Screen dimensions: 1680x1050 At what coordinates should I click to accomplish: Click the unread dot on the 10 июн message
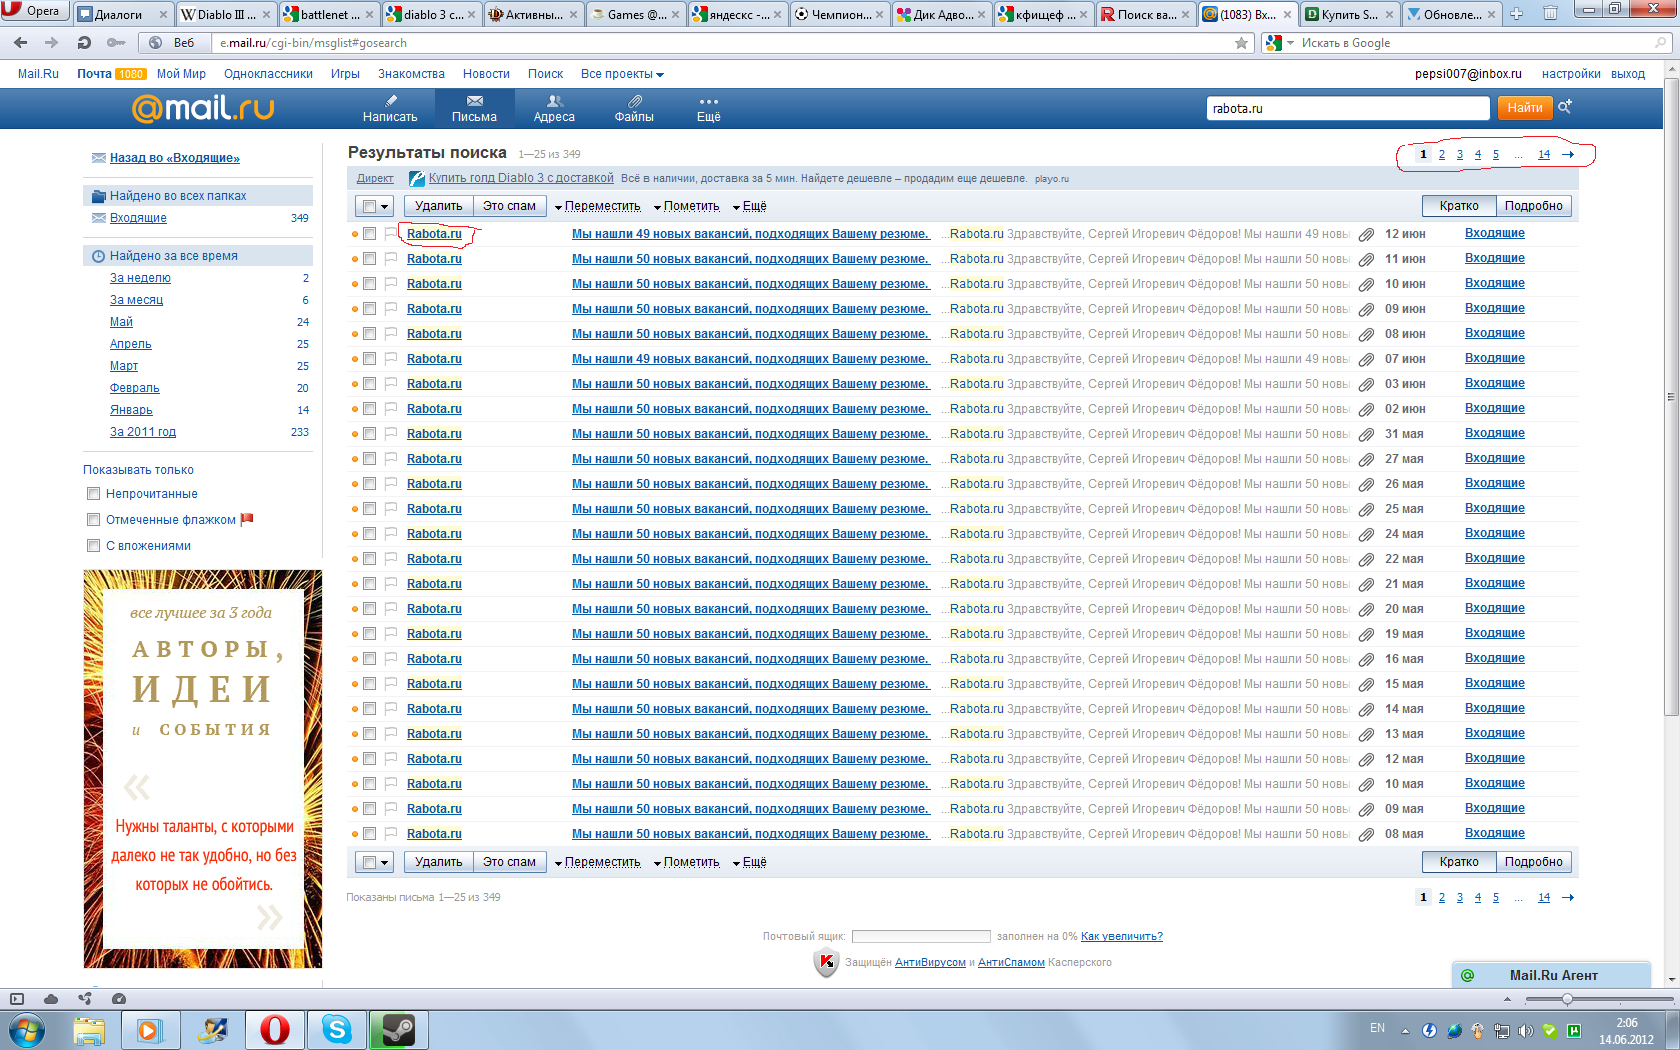(x=354, y=284)
